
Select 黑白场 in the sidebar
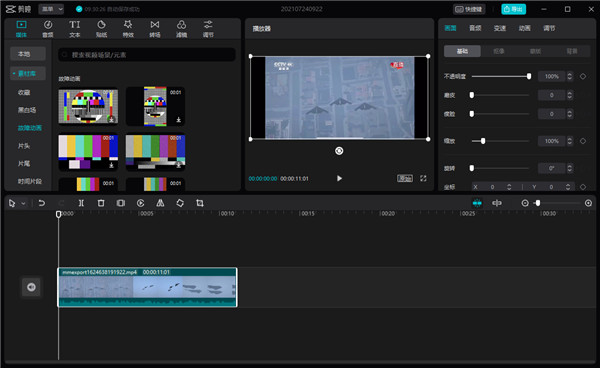pos(27,110)
